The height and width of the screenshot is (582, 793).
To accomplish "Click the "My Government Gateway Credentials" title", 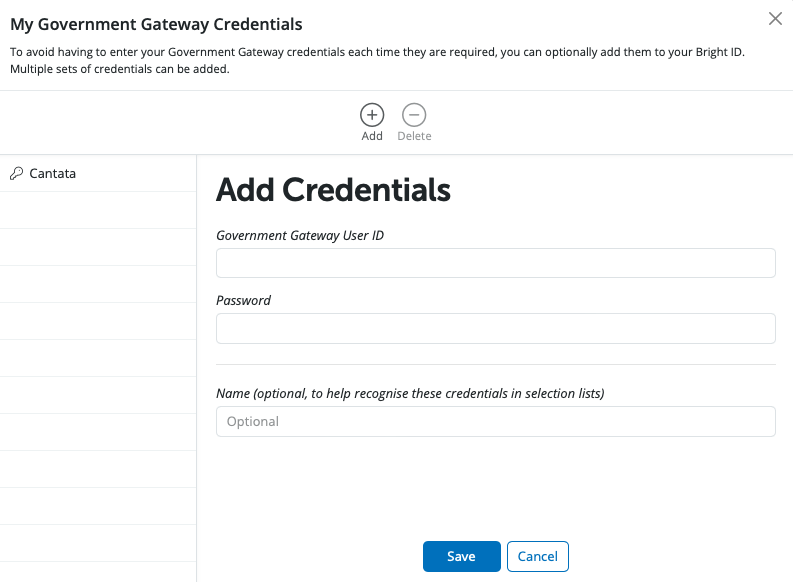I will (156, 23).
